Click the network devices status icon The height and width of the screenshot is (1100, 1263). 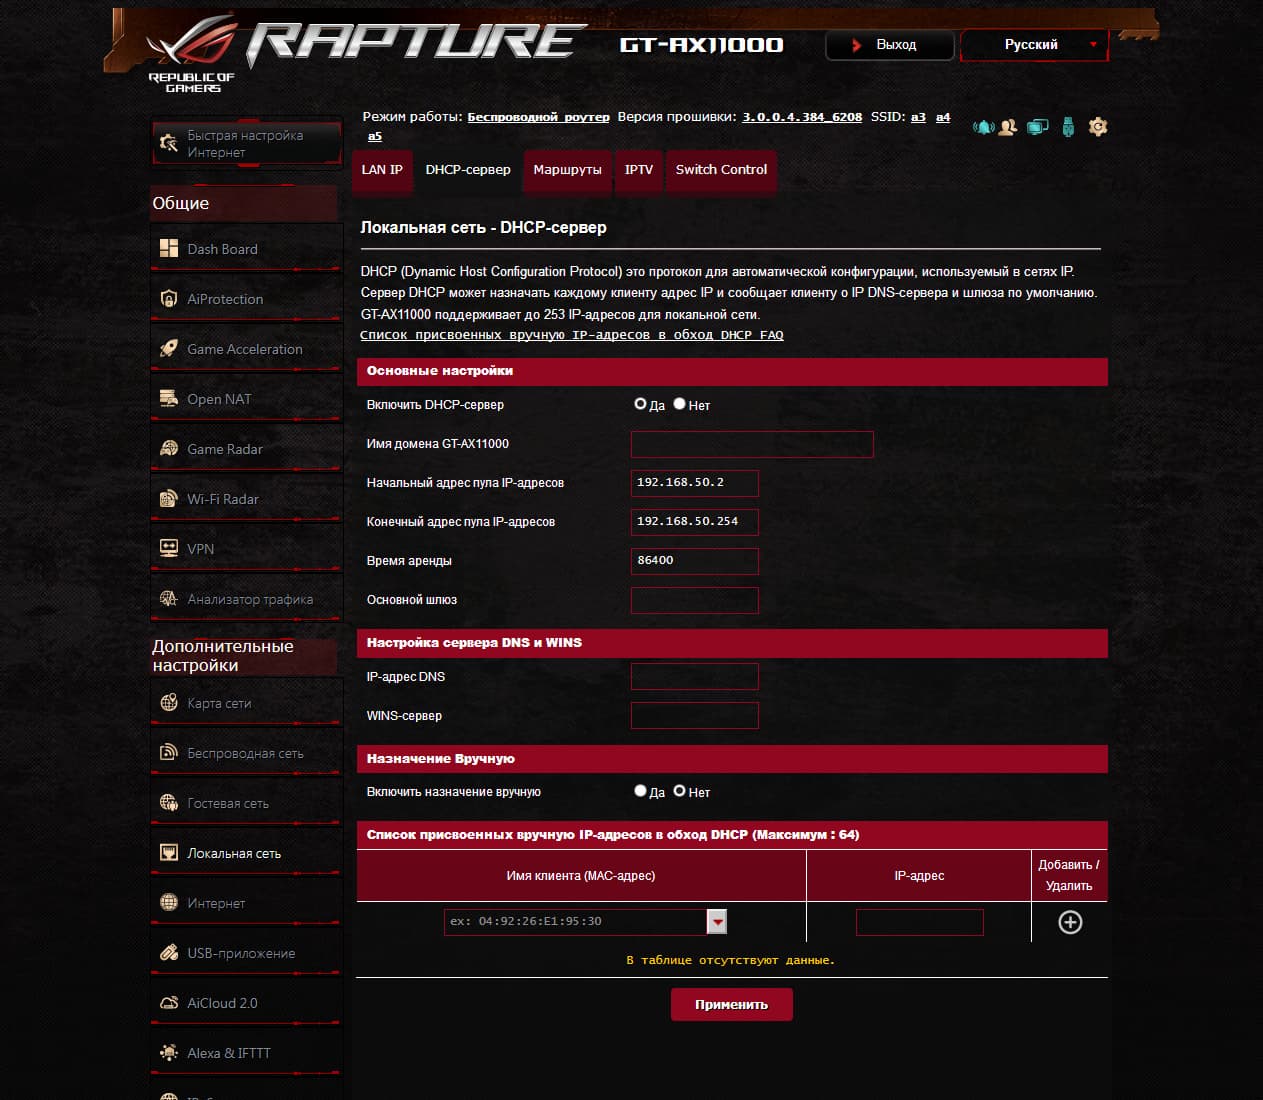[x=1038, y=127]
